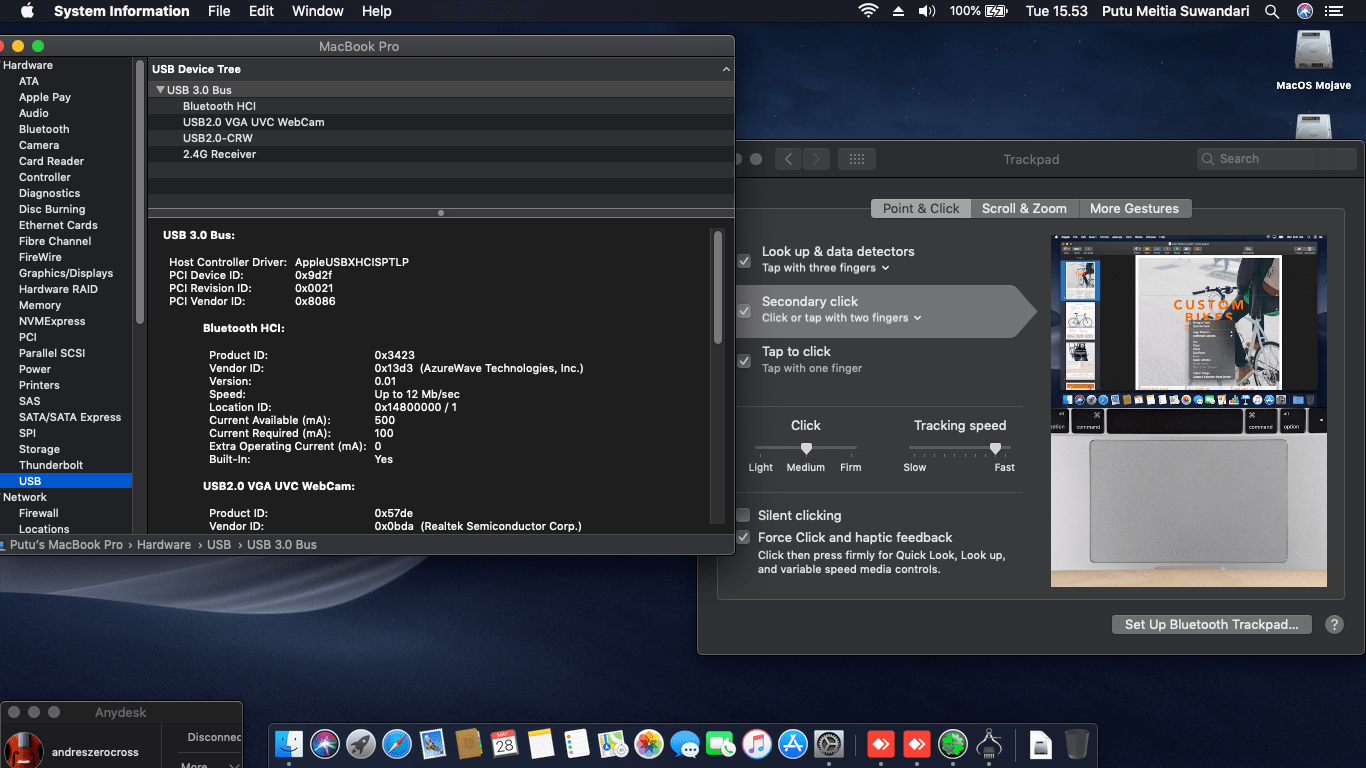
Task: Open the Maps app in the Dock
Action: [613, 744]
